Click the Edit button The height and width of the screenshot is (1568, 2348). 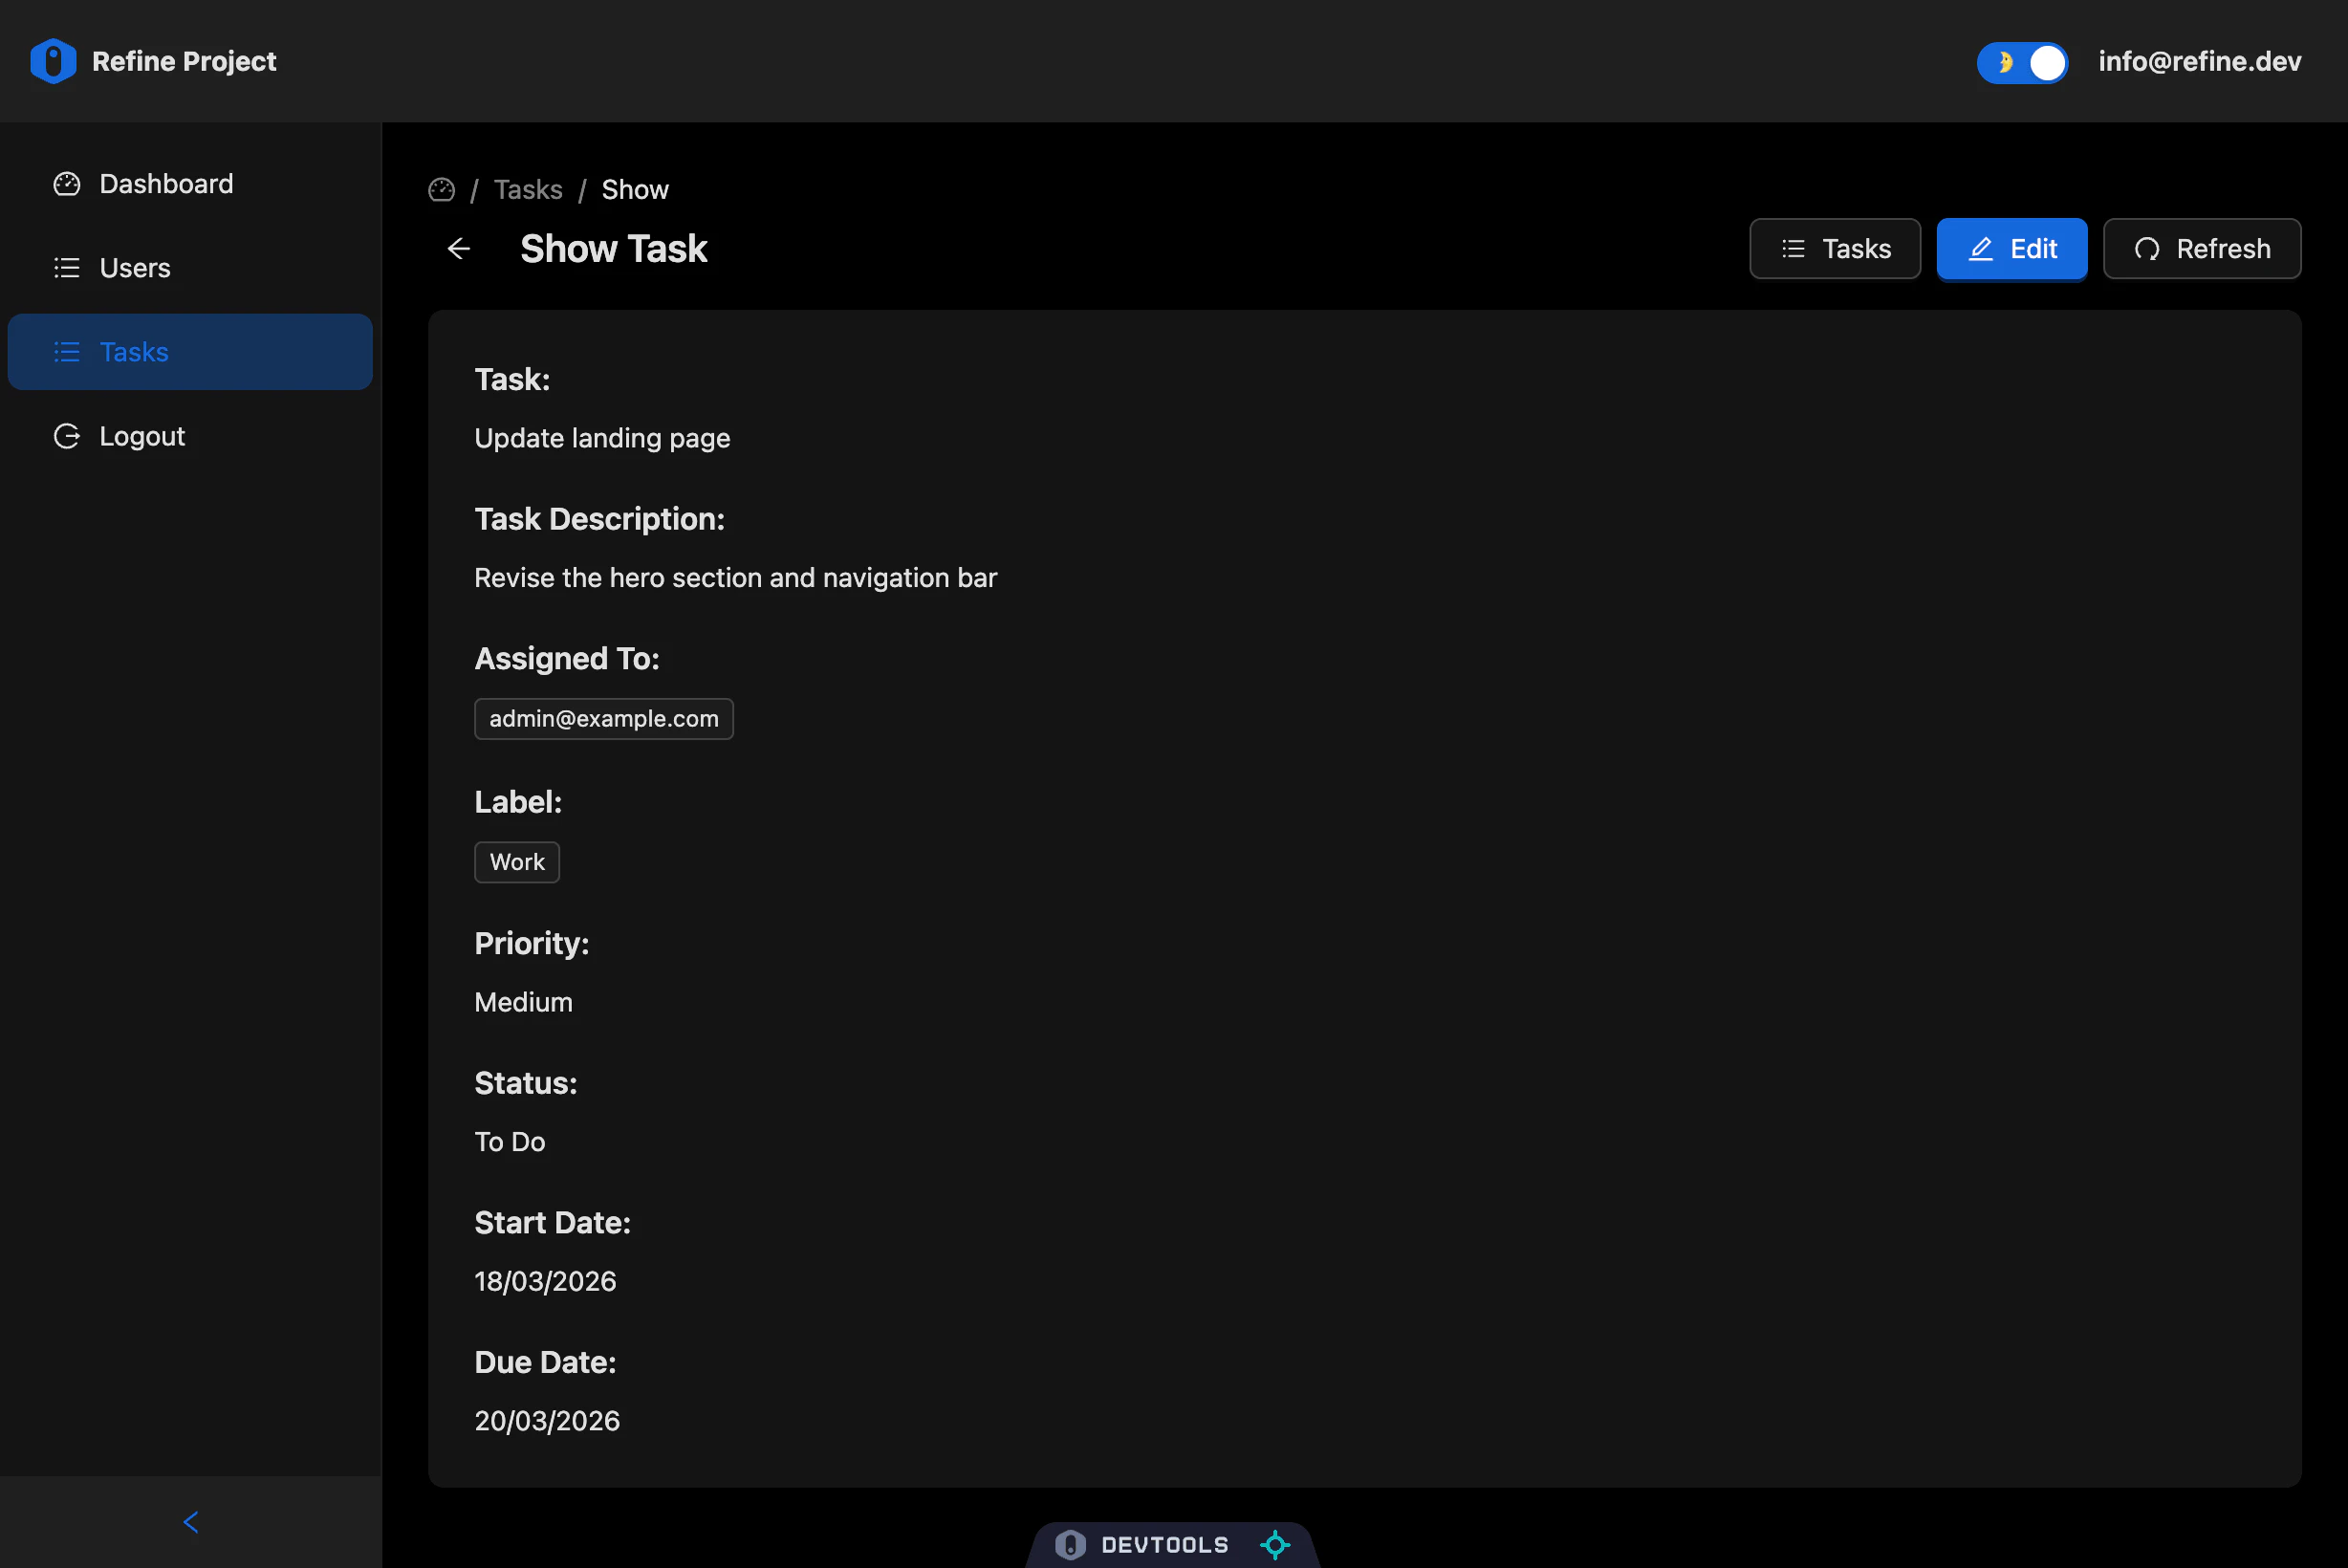2012,248
